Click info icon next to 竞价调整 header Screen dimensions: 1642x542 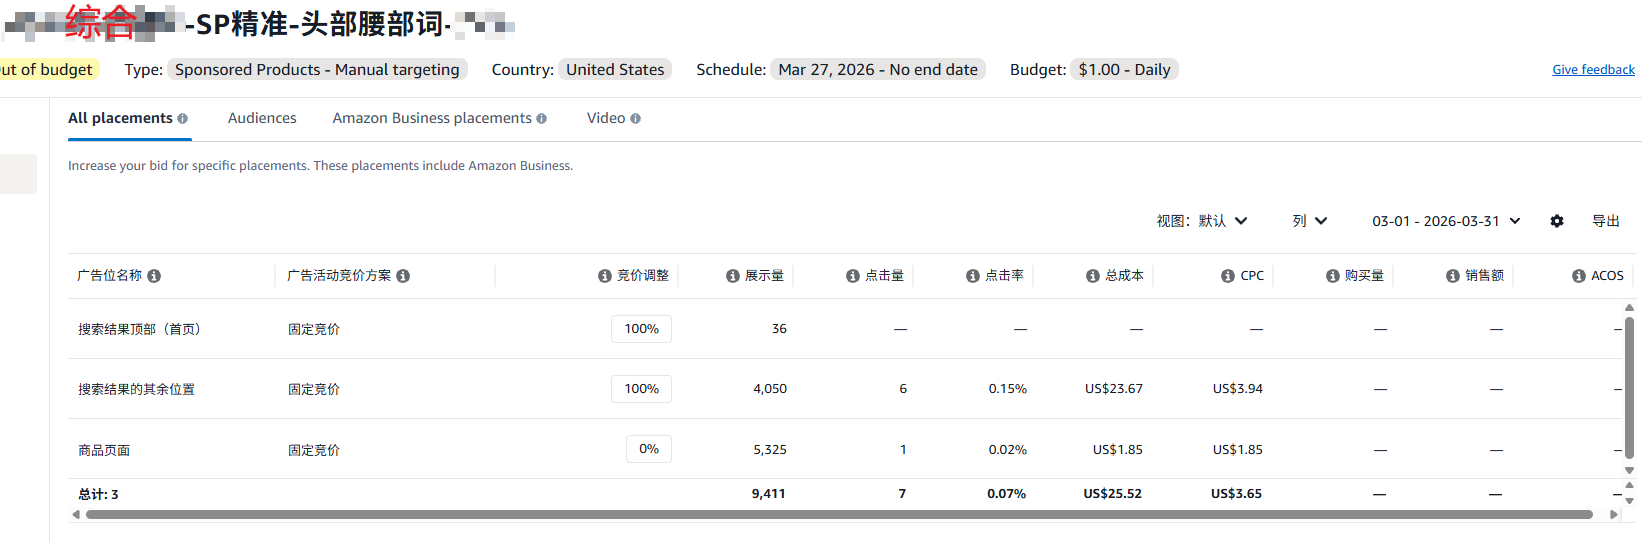click(x=605, y=276)
